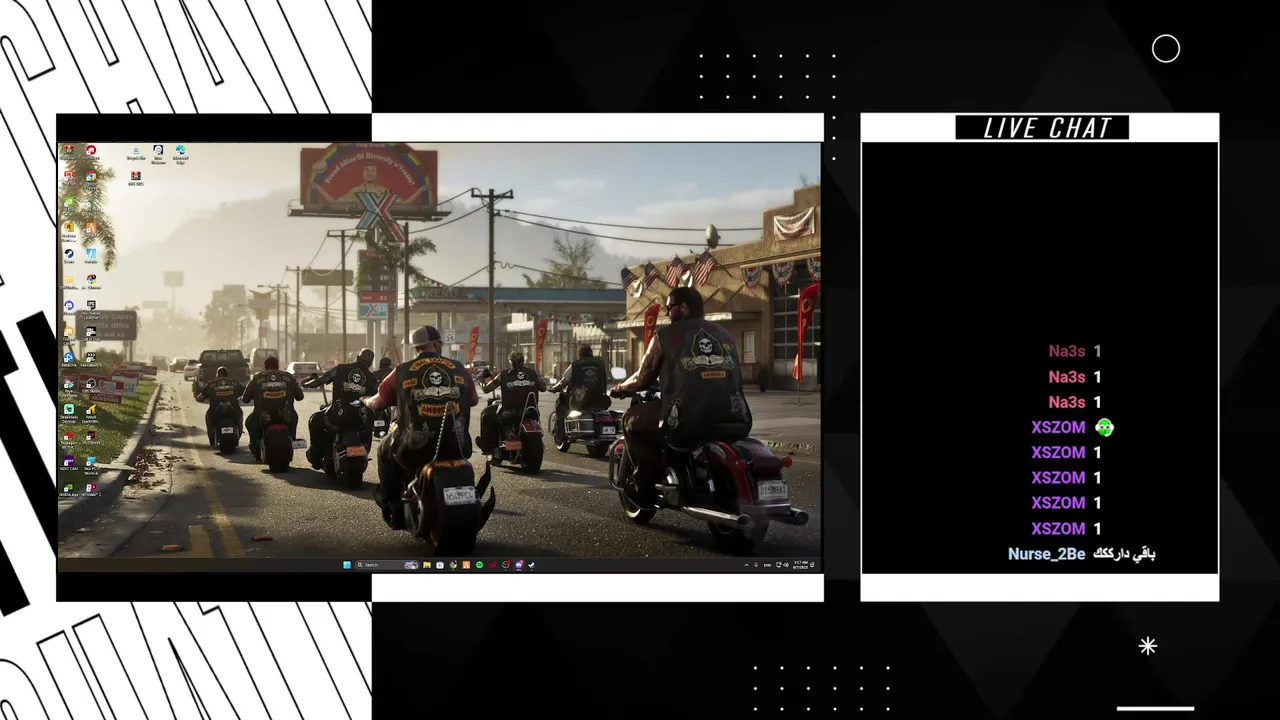Launch the VALORANT desktop shortcut
This screenshot has width=1280, height=720.
(x=91, y=438)
